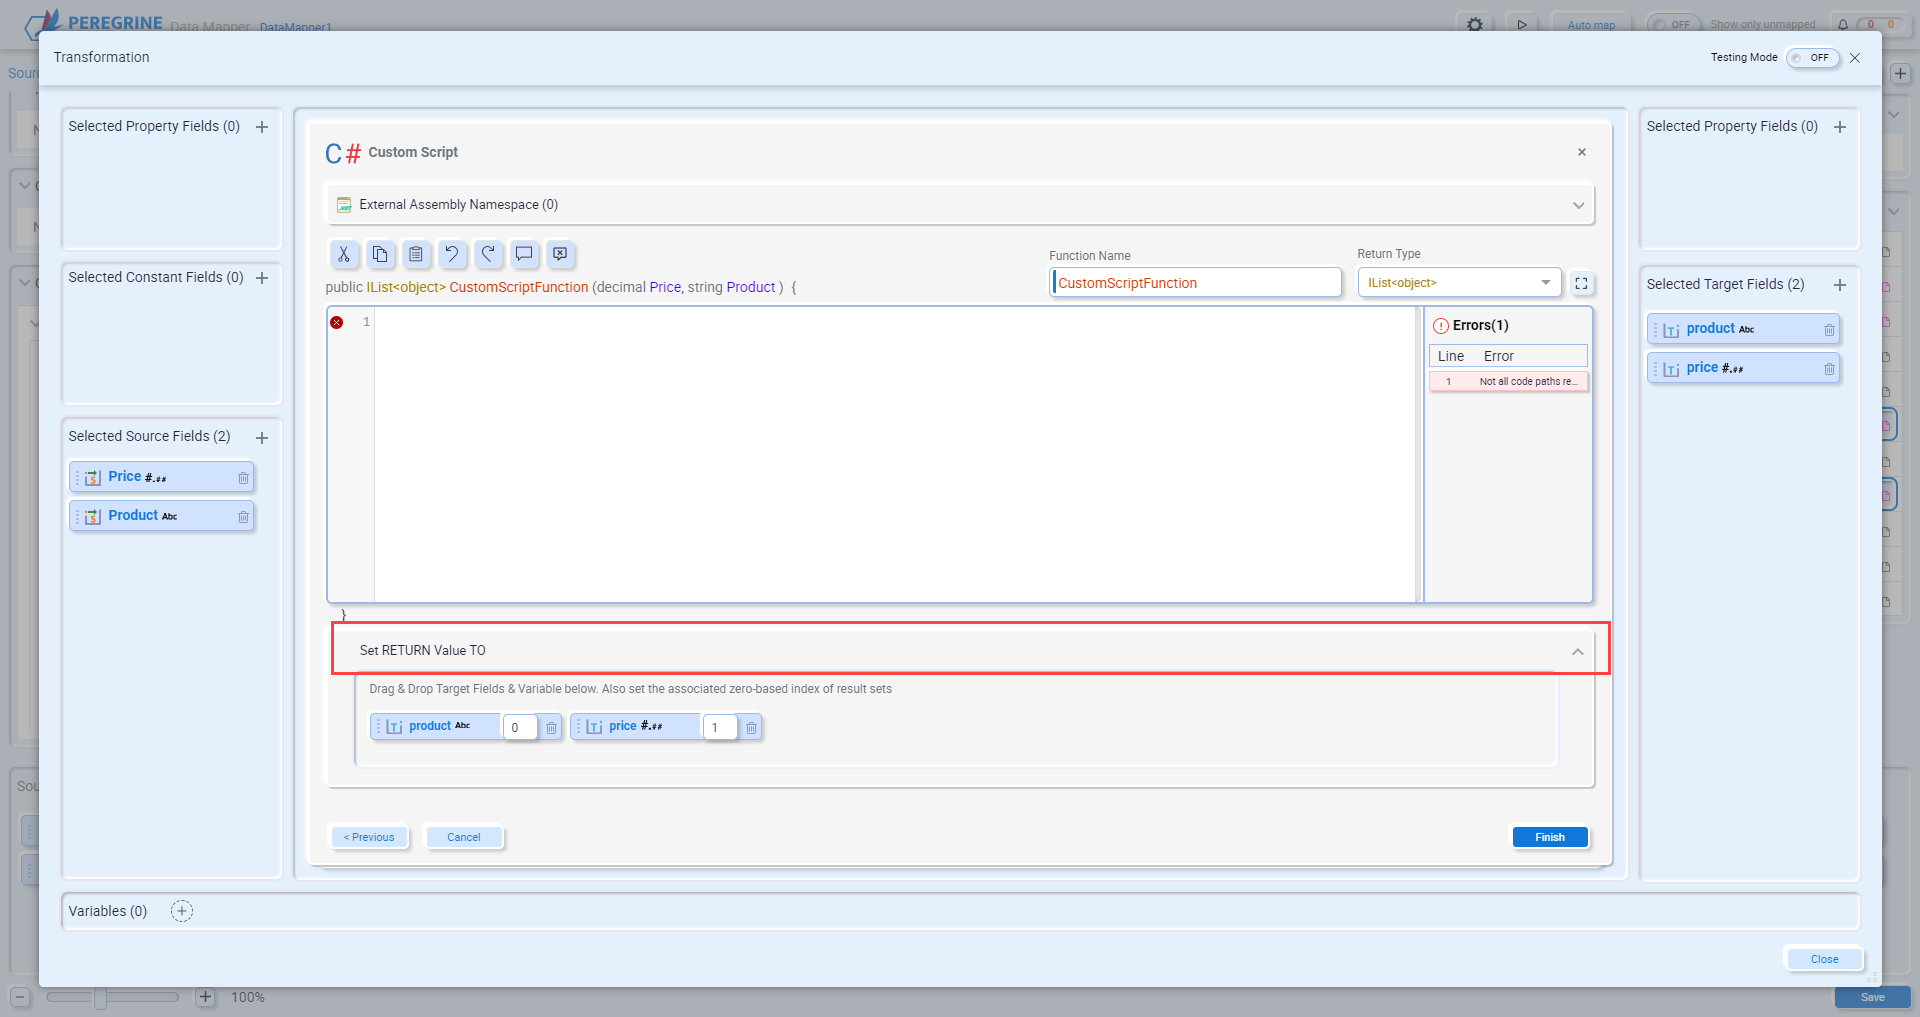Delete the price target field

tap(1829, 369)
